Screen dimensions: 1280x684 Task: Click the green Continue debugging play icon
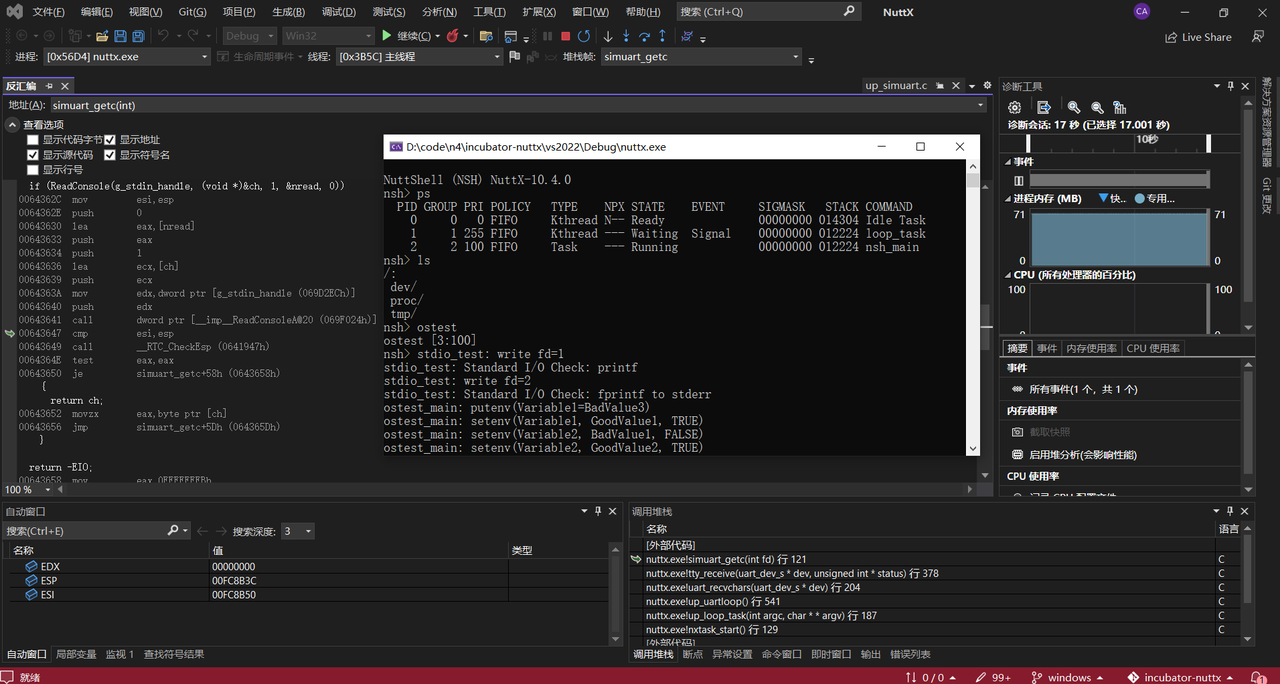387,36
